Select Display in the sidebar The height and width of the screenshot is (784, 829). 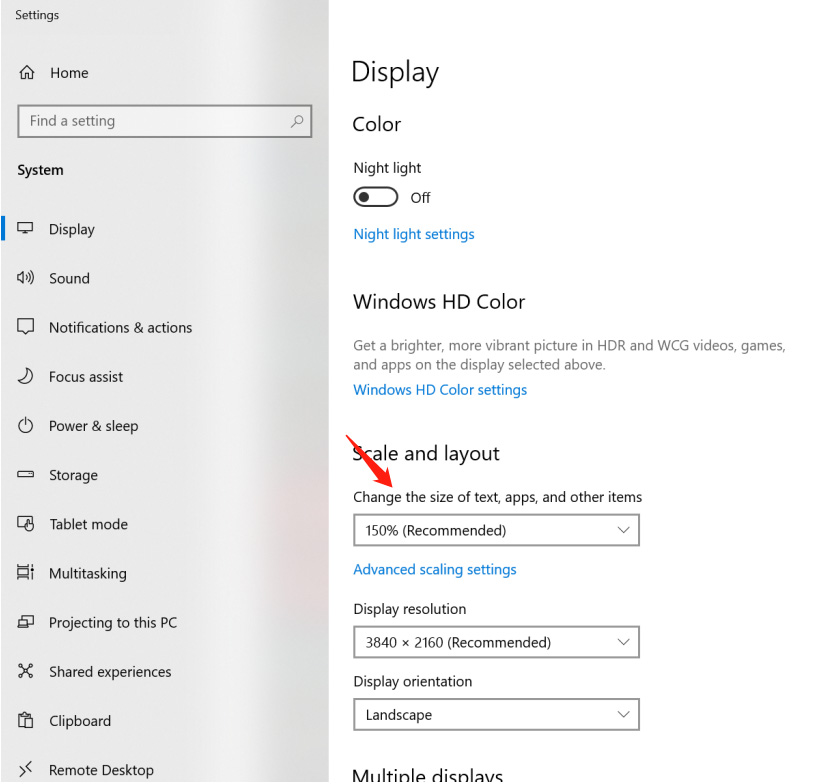(x=72, y=229)
